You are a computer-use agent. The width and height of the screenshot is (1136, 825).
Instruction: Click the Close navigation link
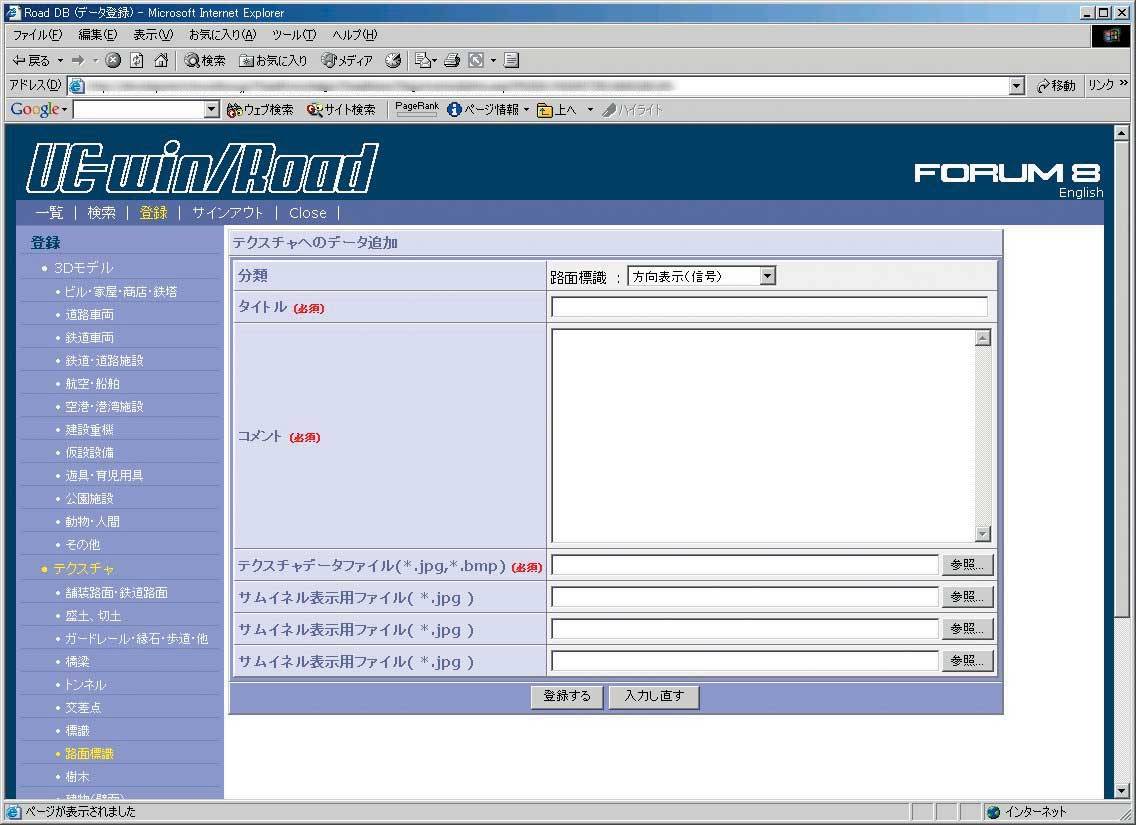click(x=308, y=212)
